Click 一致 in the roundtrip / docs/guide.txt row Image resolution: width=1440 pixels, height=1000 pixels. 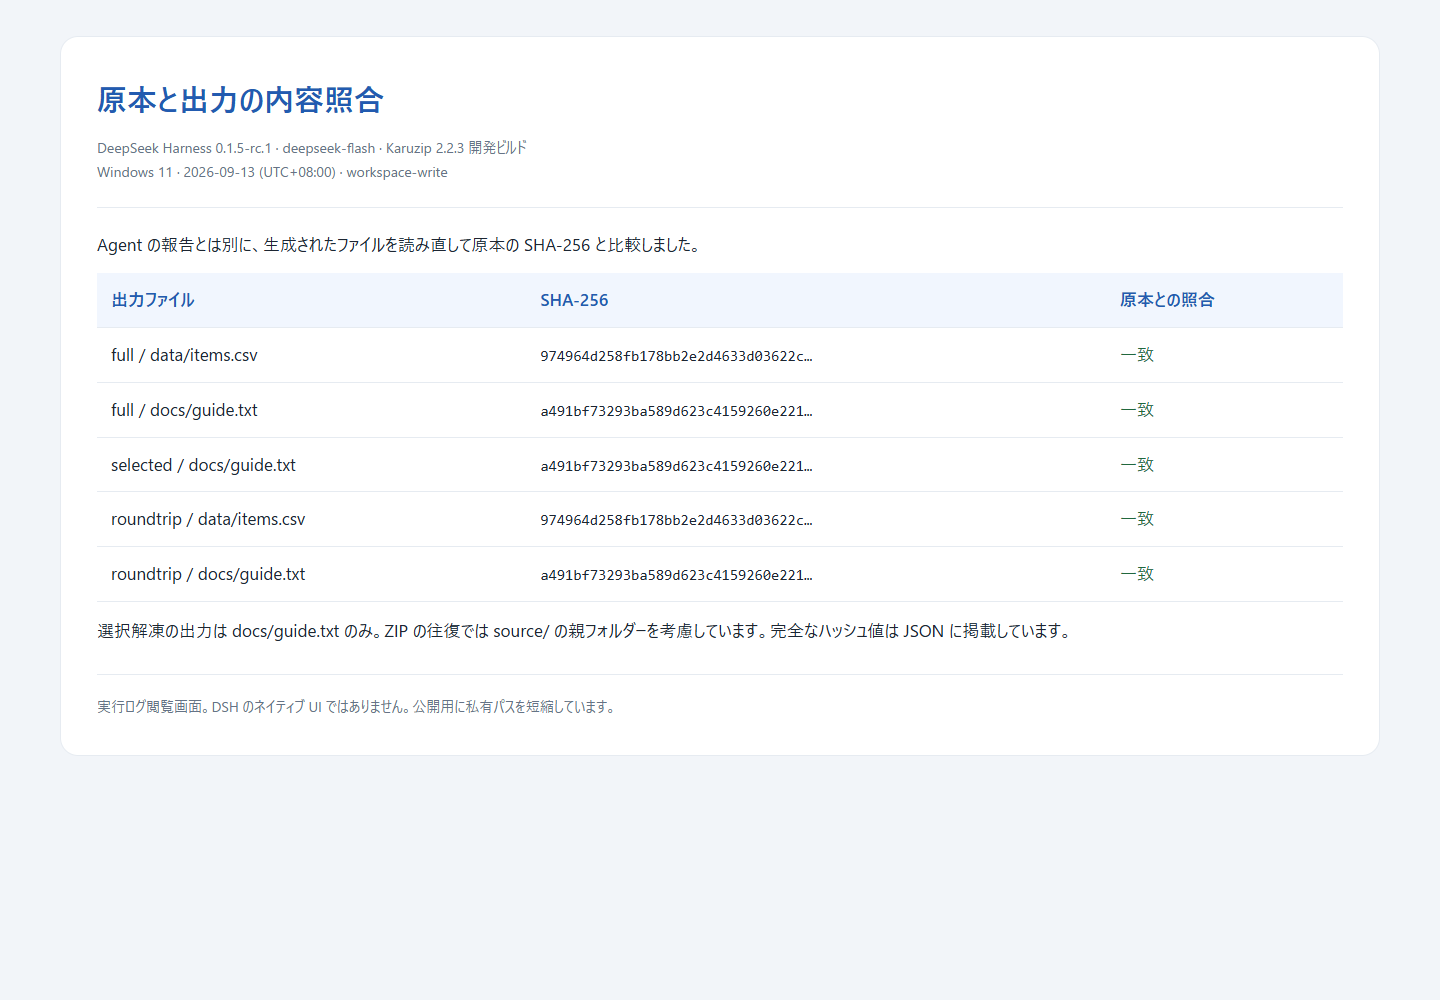pyautogui.click(x=1137, y=574)
